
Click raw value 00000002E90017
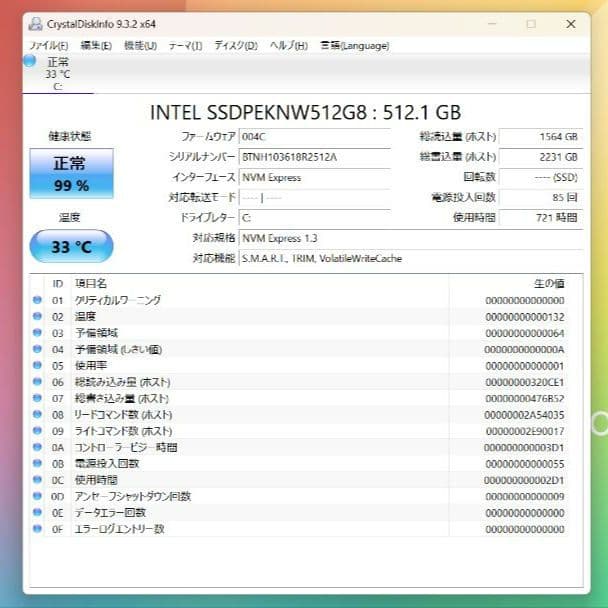tap(525, 431)
